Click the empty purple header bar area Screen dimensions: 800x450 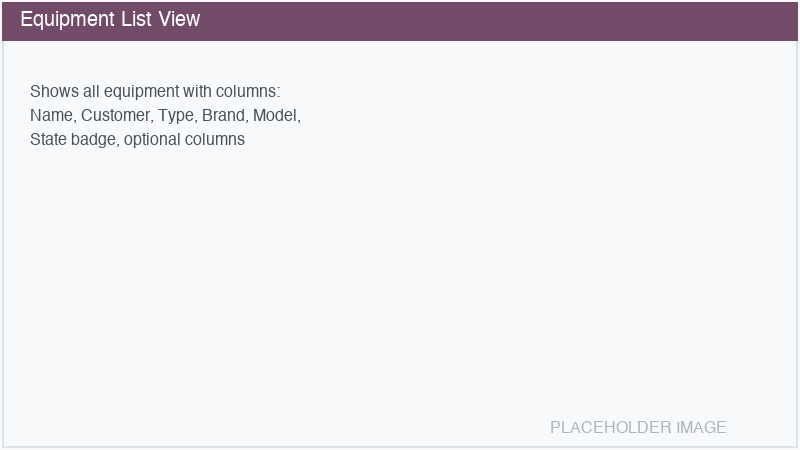[500, 20]
